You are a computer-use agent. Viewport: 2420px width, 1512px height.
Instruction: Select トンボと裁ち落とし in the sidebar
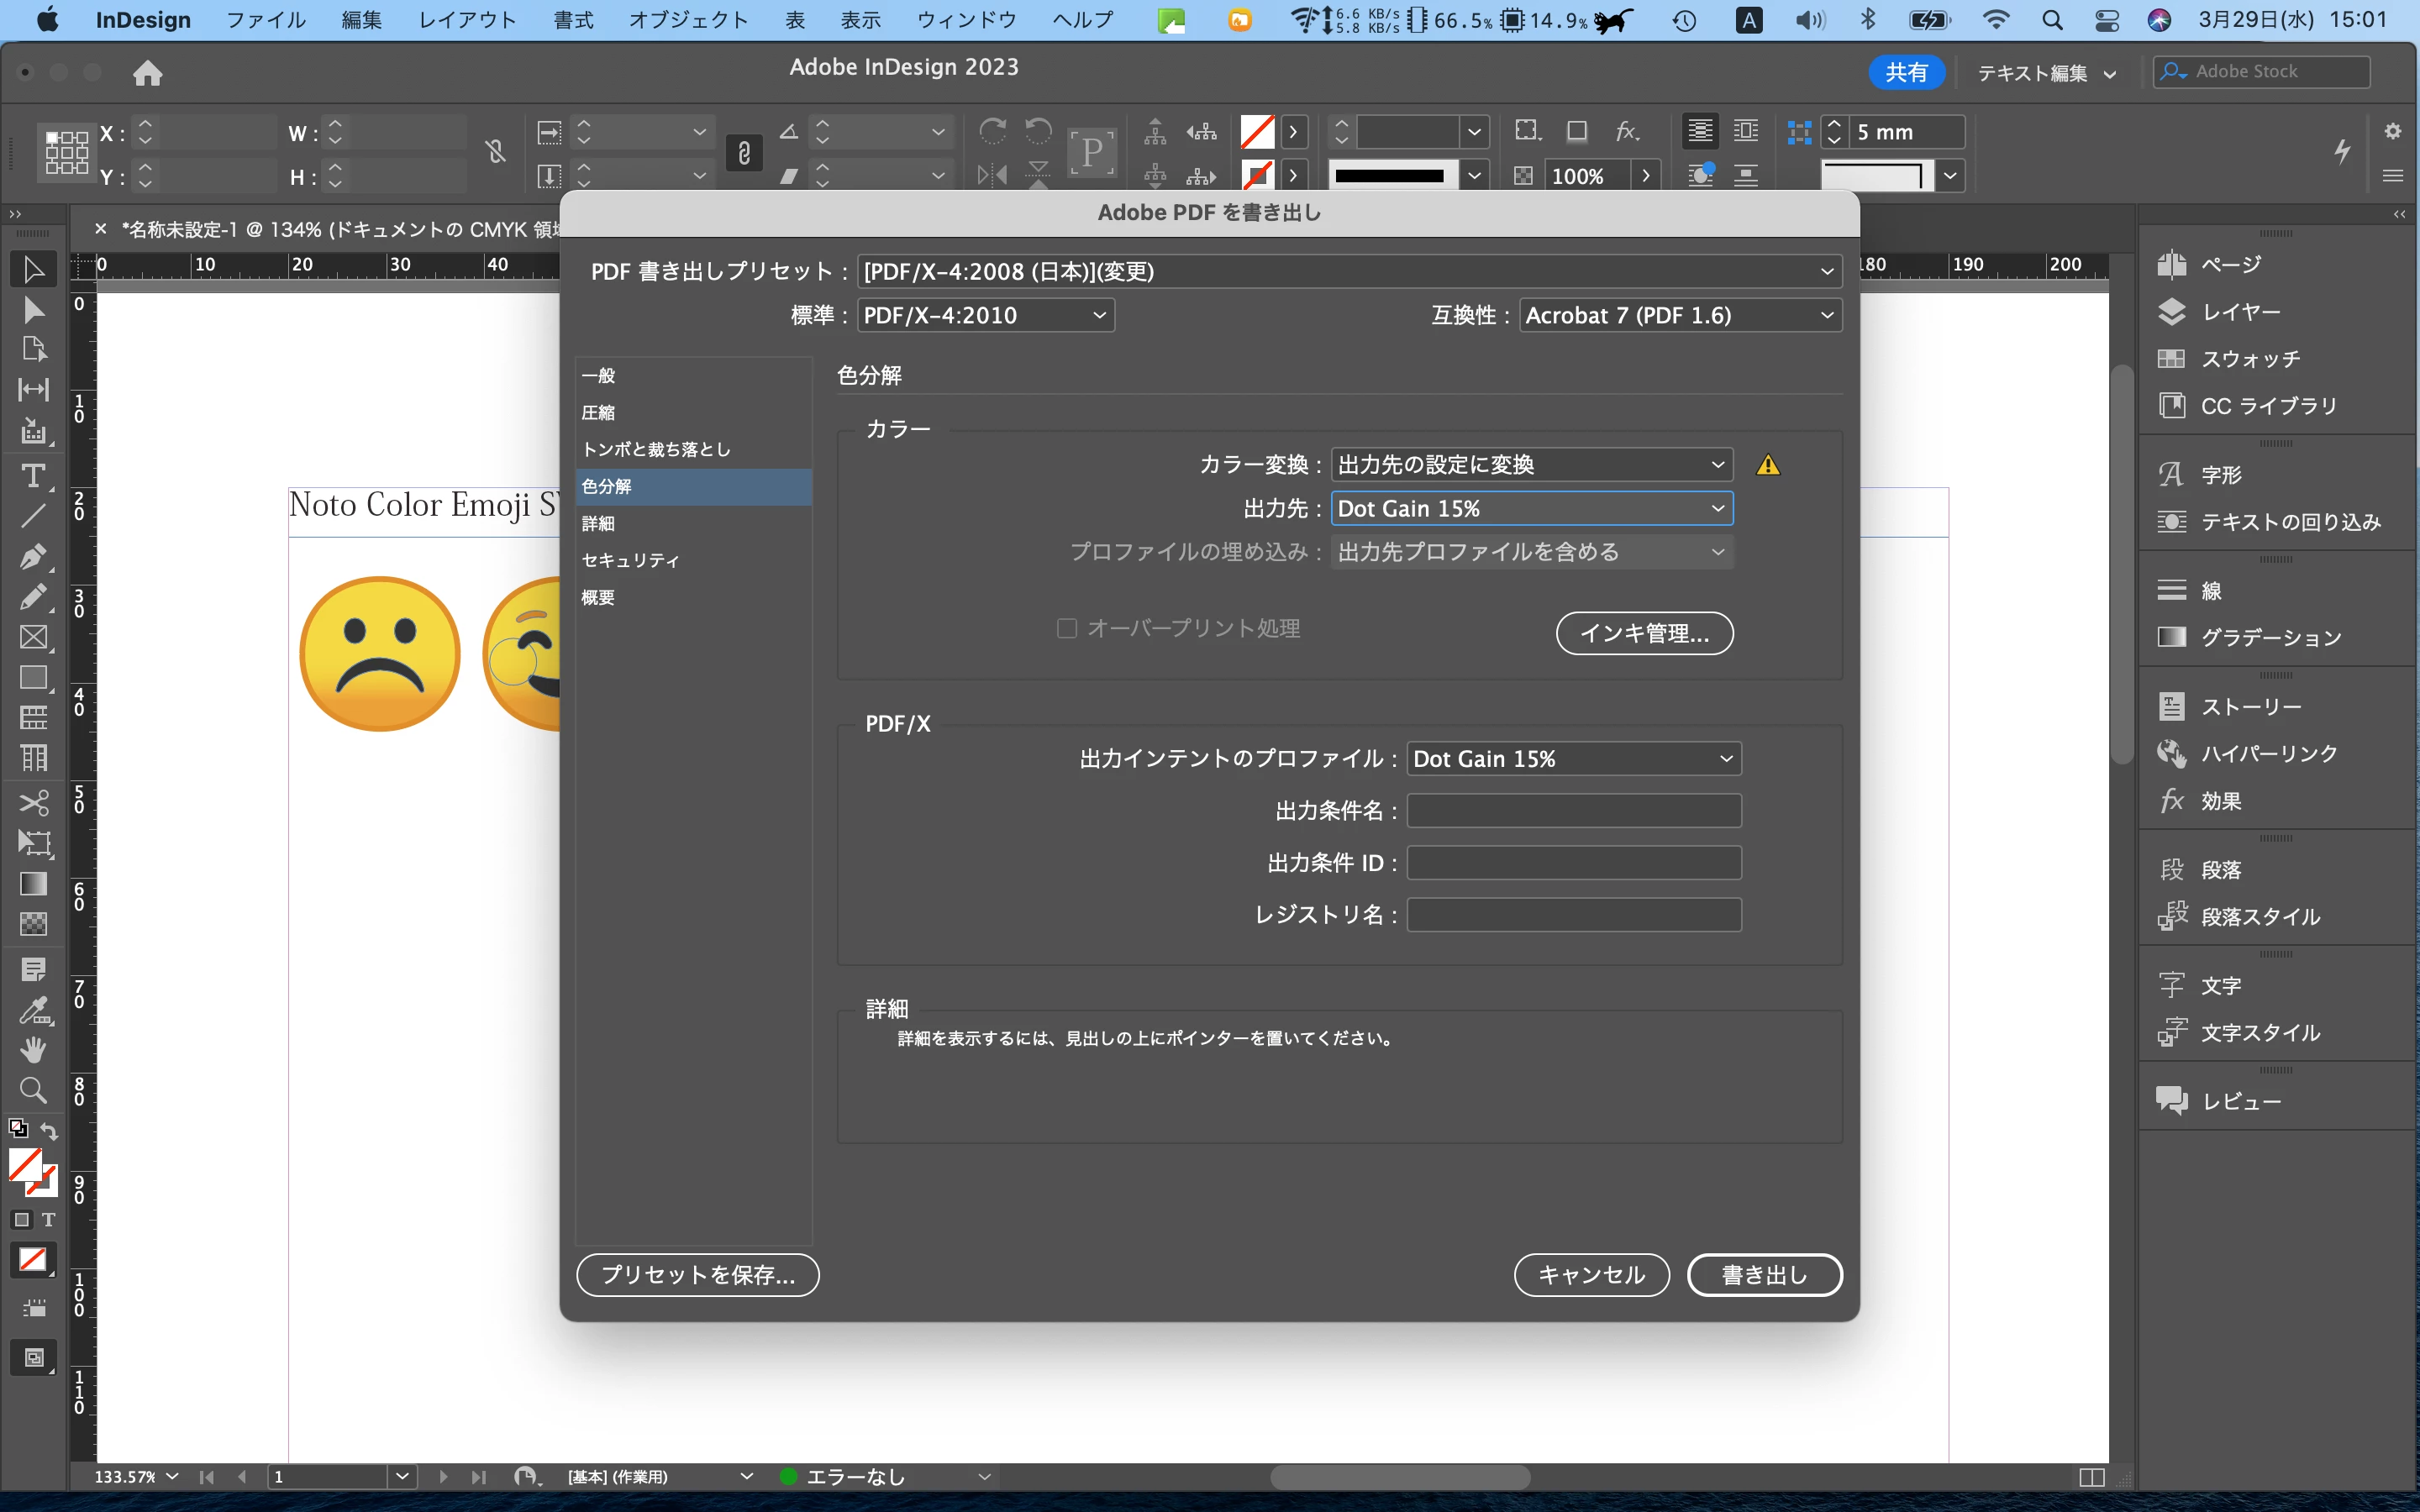coord(656,450)
